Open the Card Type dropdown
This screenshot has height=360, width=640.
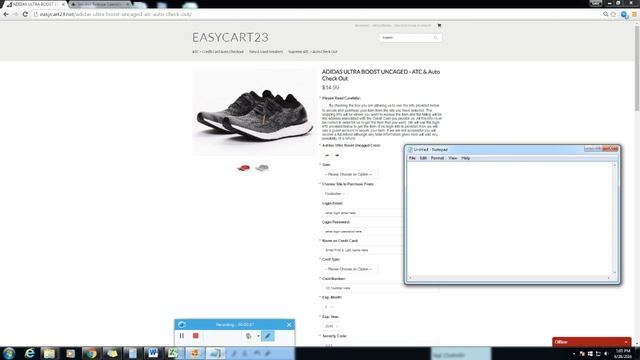[x=349, y=269]
